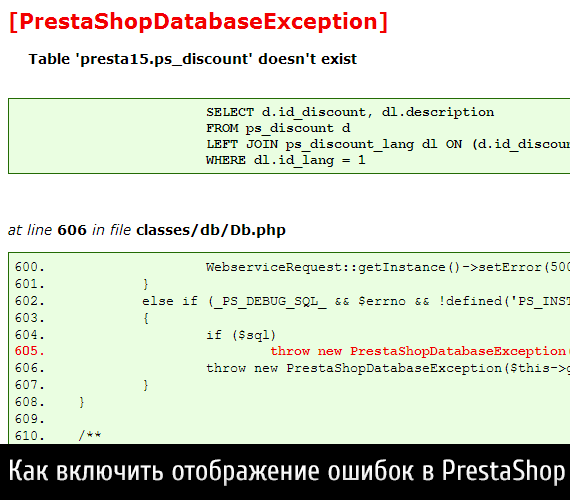Click the Russian caption about PrestaShop errors
Viewport: 570px width, 500px height.
(x=286, y=471)
